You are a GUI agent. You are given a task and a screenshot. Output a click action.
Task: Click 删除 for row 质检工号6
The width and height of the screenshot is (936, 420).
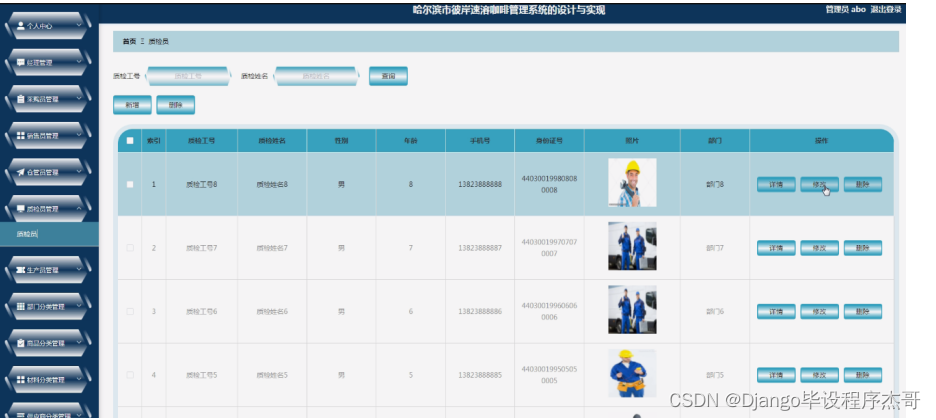point(863,311)
